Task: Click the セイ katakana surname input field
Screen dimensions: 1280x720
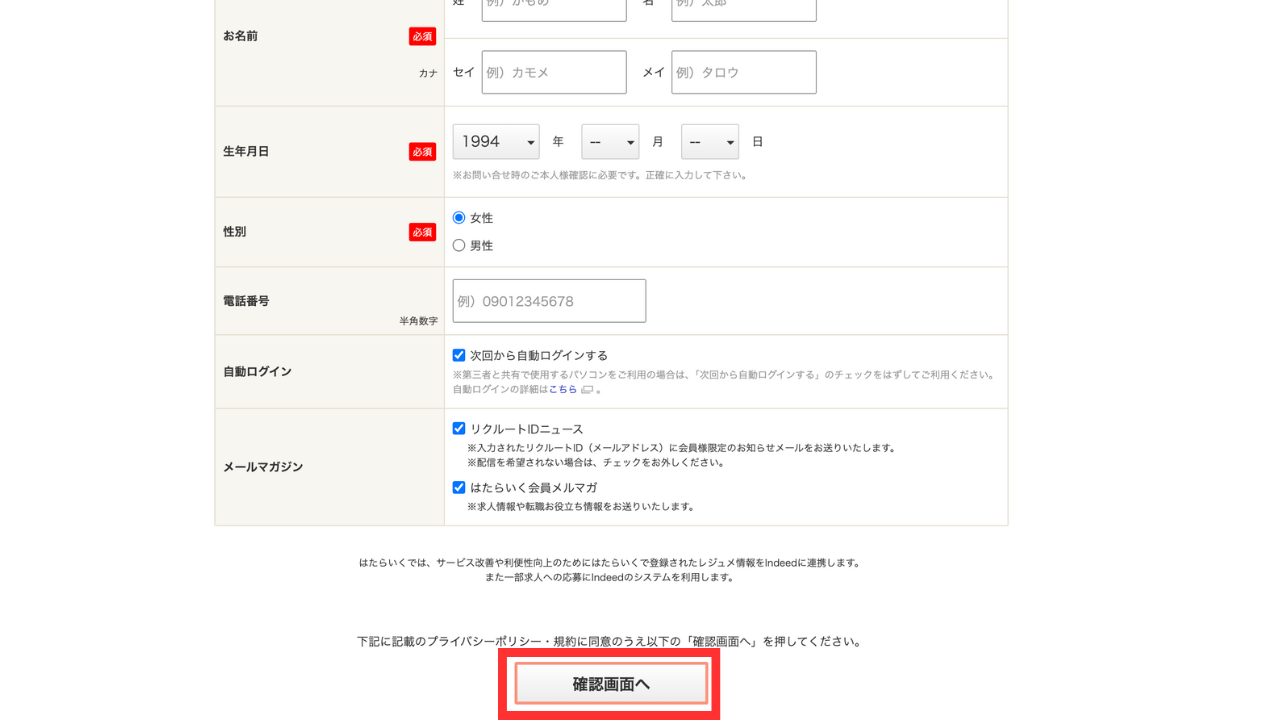Action: pyautogui.click(x=554, y=72)
